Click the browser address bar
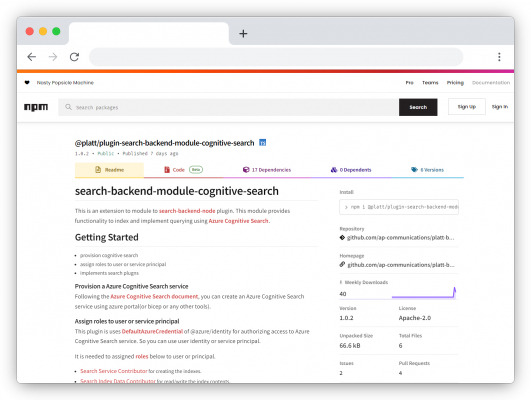This screenshot has width=531, height=400. (x=276, y=57)
